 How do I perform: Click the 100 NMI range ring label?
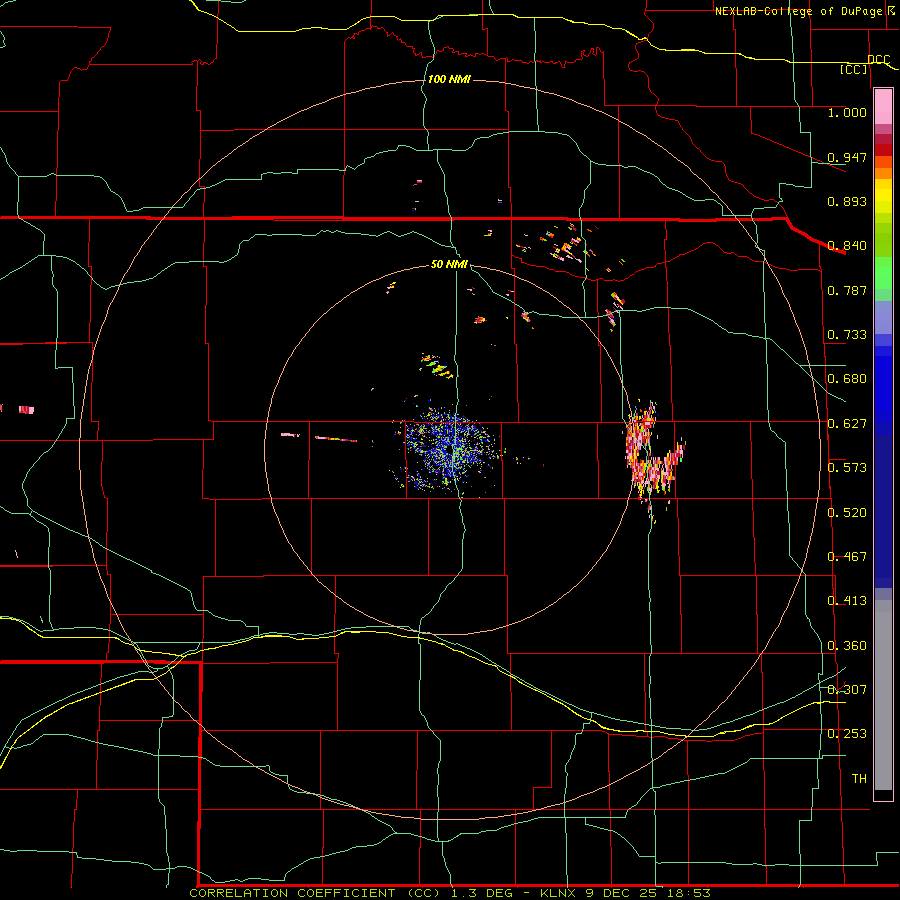click(x=449, y=79)
